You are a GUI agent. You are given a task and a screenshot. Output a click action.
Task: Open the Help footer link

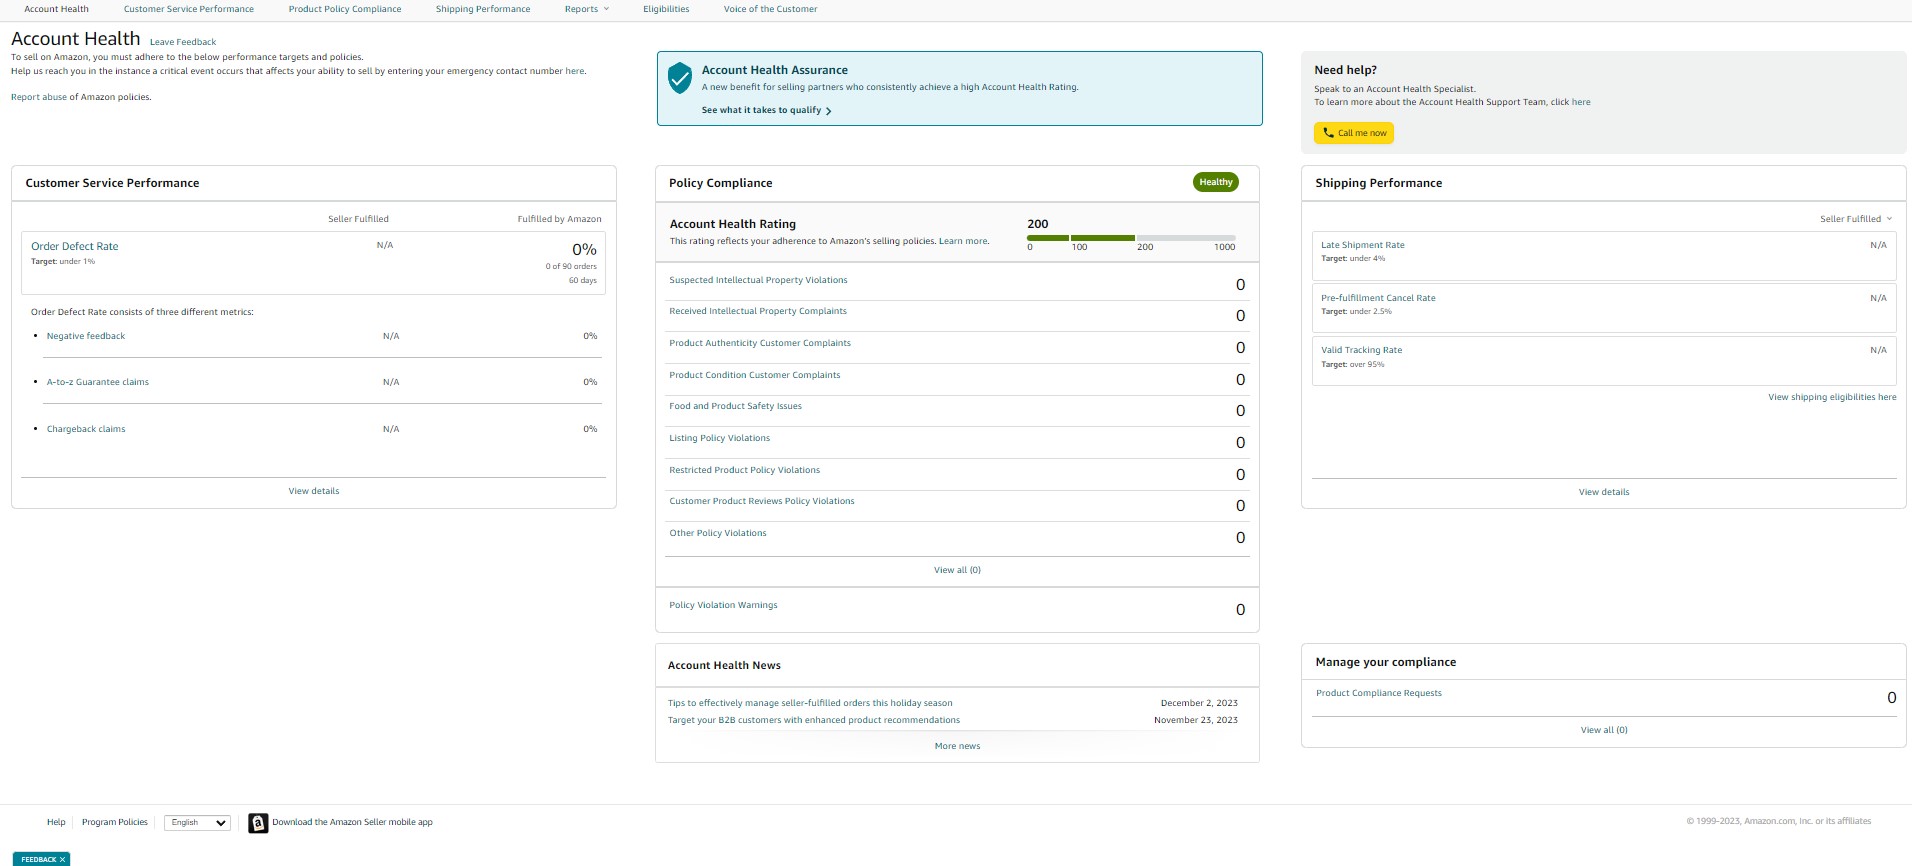pyautogui.click(x=56, y=822)
